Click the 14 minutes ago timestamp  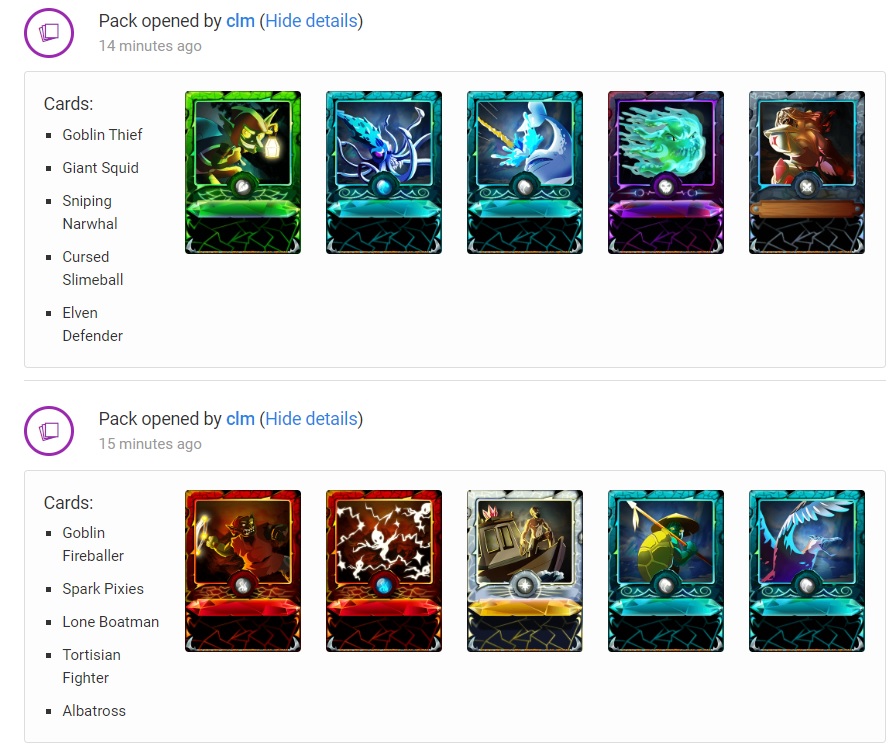(x=150, y=46)
